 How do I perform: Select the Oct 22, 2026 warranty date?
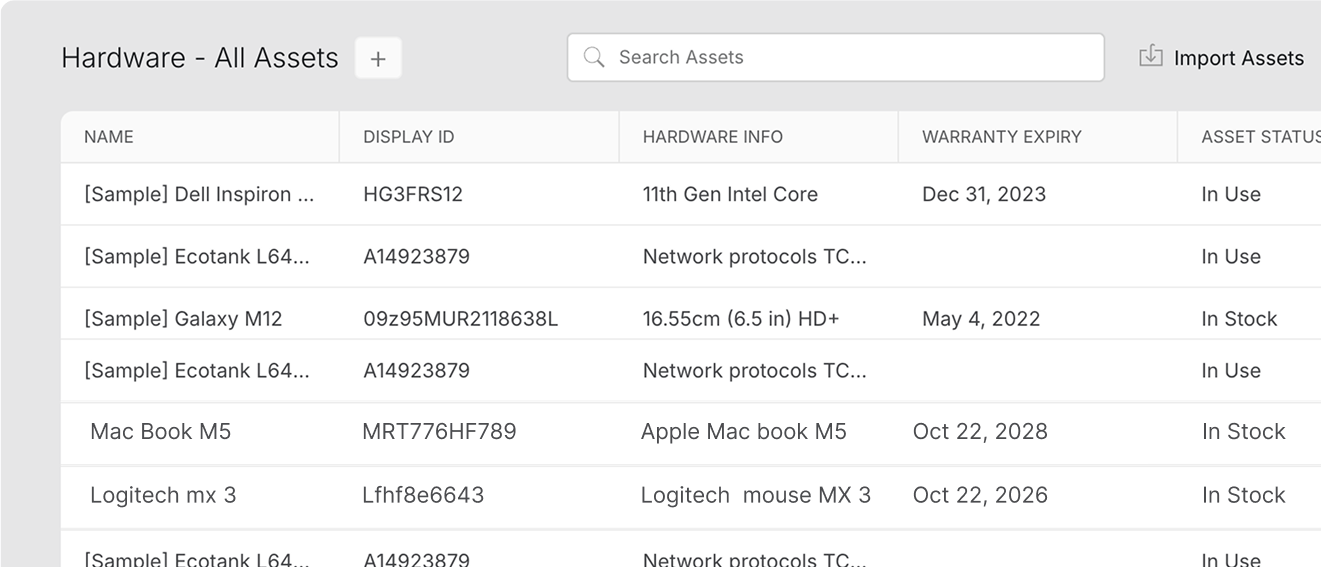click(980, 495)
